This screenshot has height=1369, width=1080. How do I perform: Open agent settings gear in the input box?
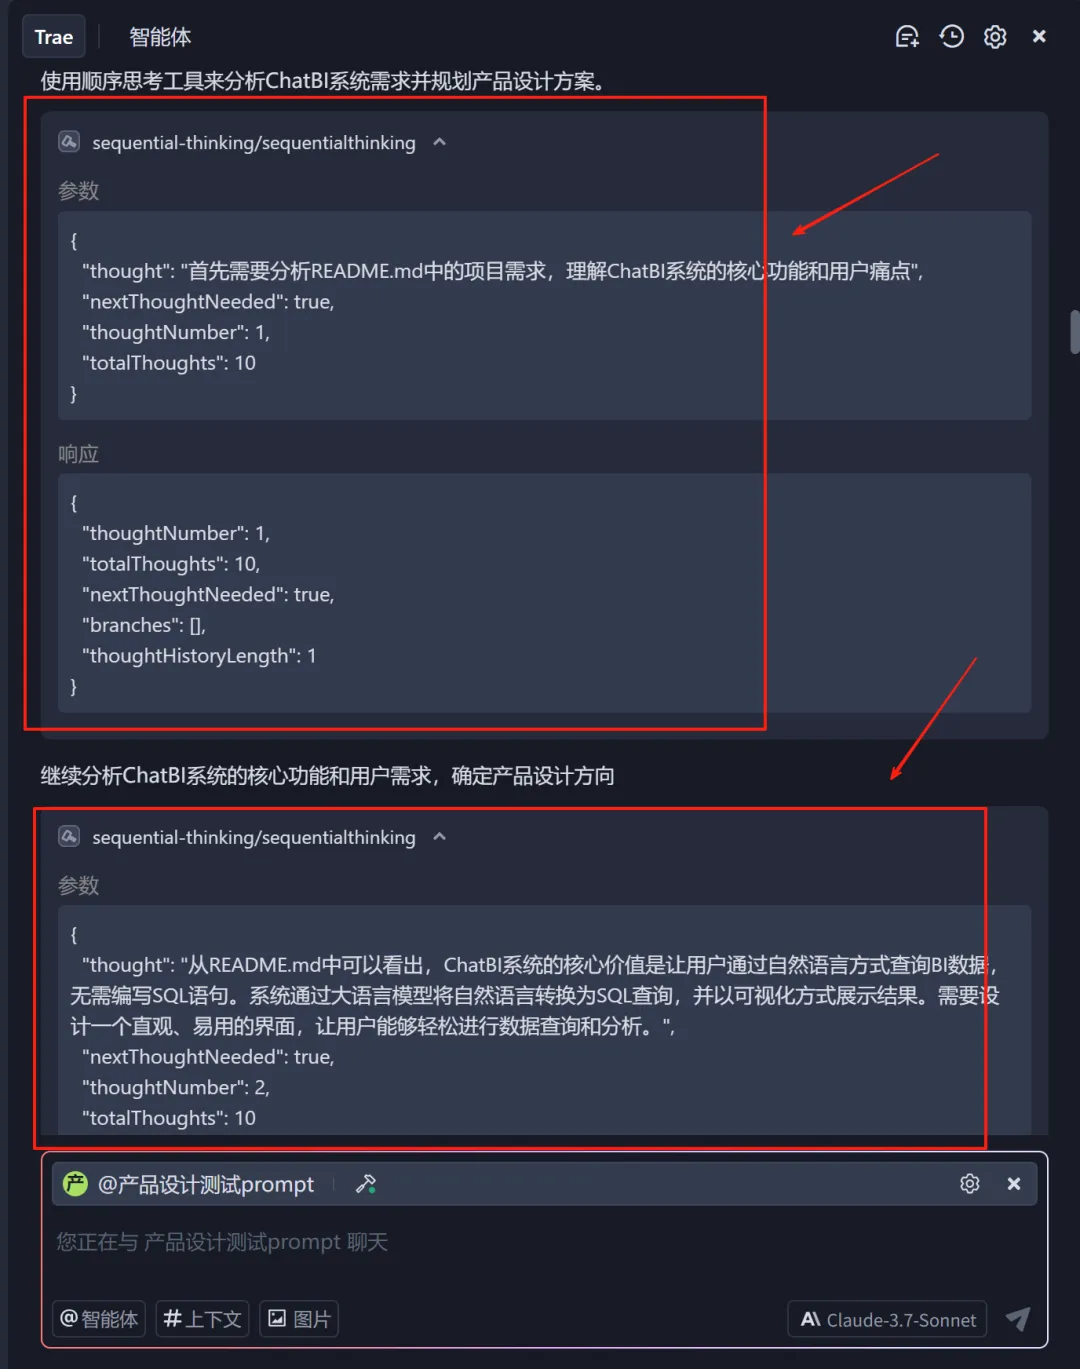tap(970, 1184)
